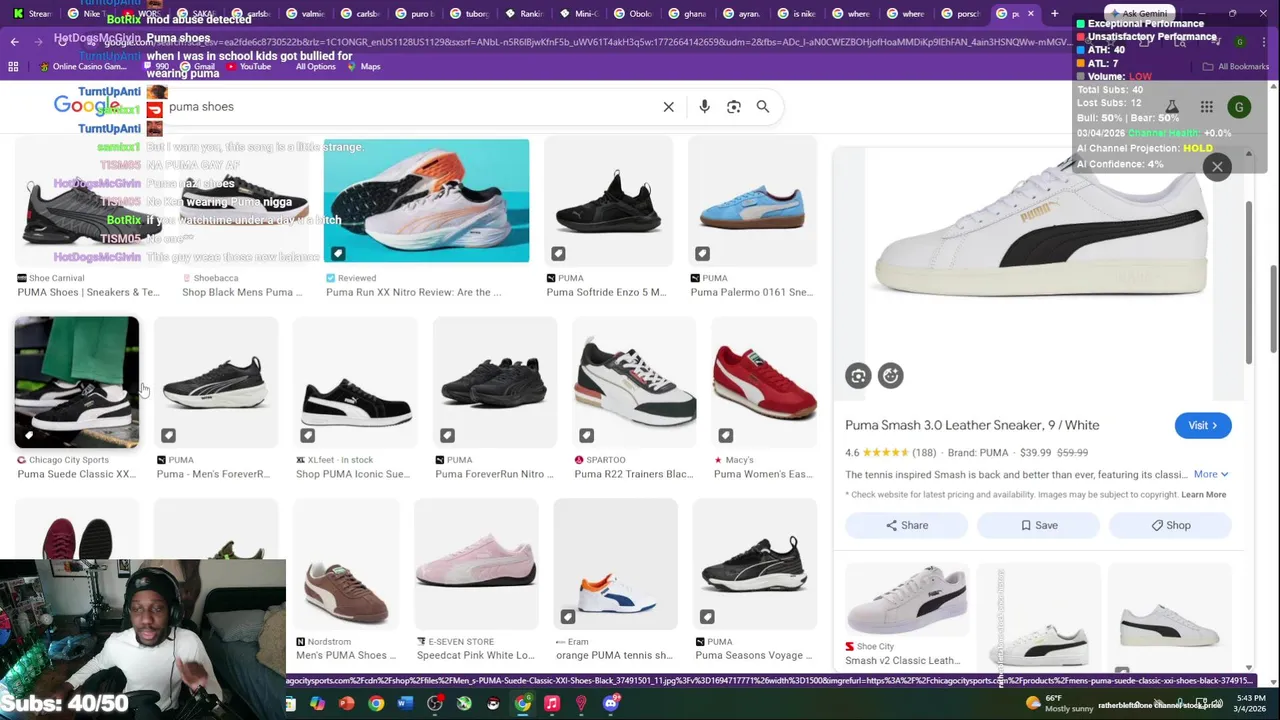Click the magnifying glass search icon
The image size is (1280, 720).
[x=763, y=107]
